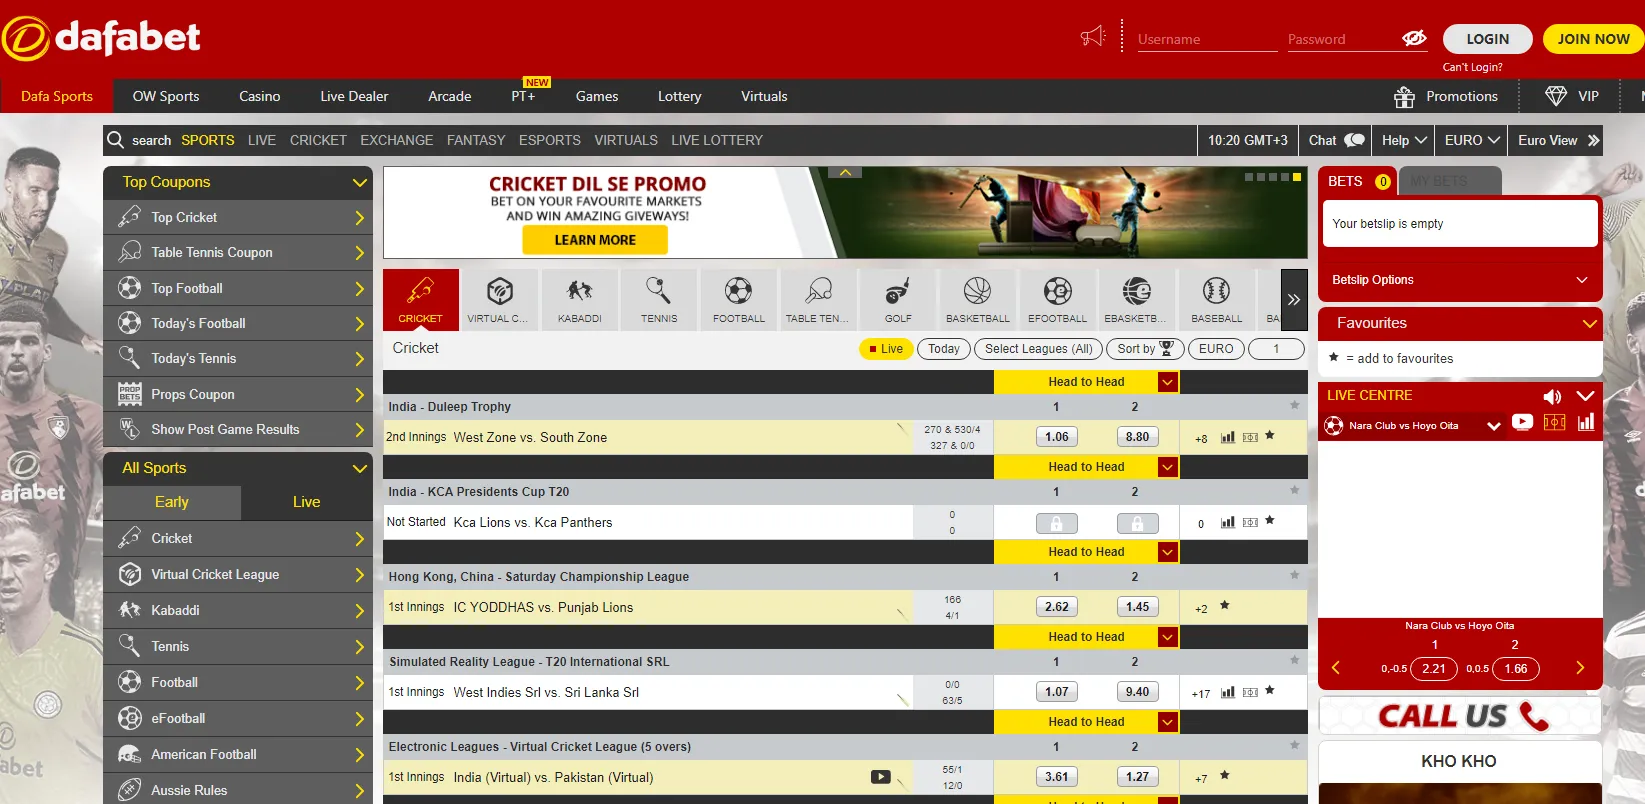Favourite West Indies Srl vs. Sri Lanka Srl

(1270, 691)
